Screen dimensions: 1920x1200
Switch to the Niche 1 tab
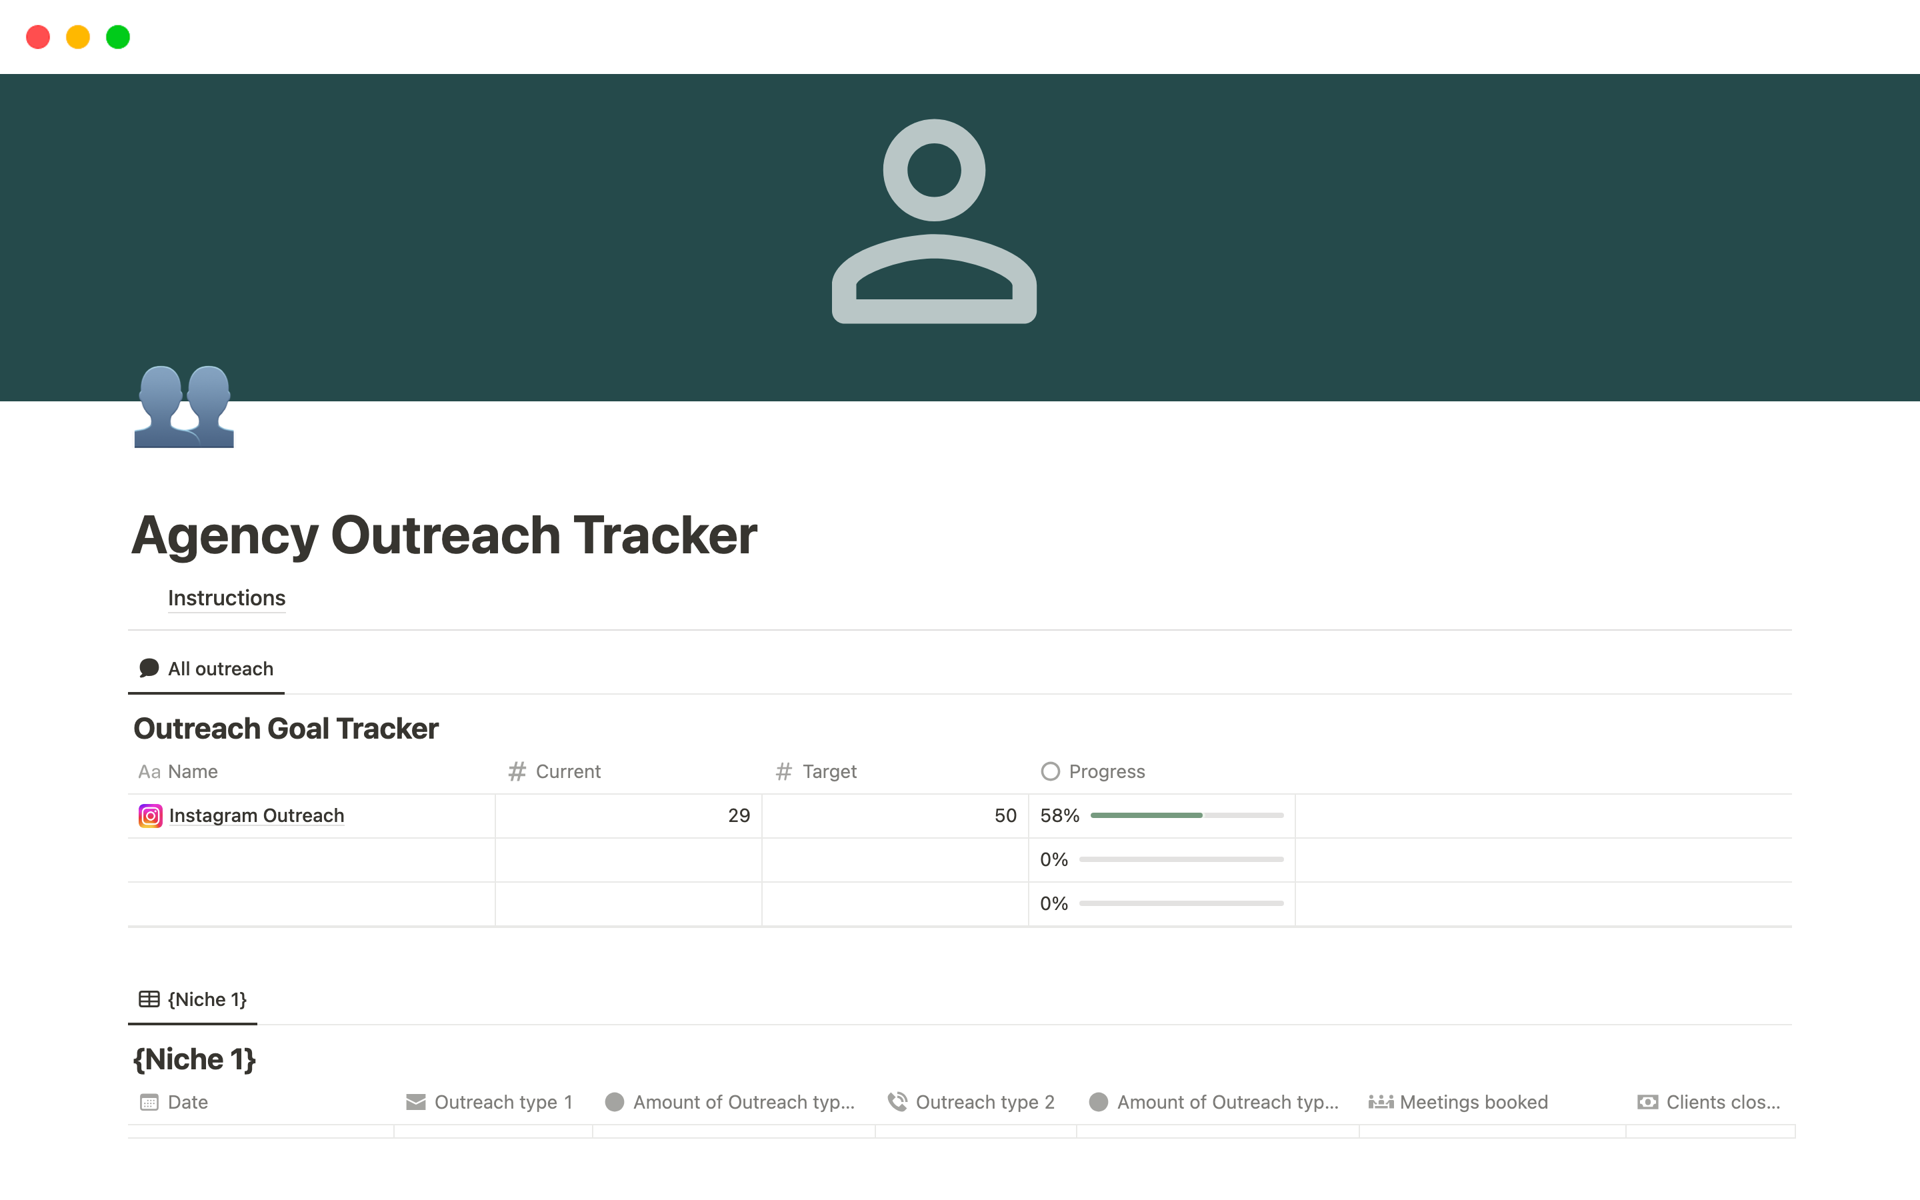point(194,998)
